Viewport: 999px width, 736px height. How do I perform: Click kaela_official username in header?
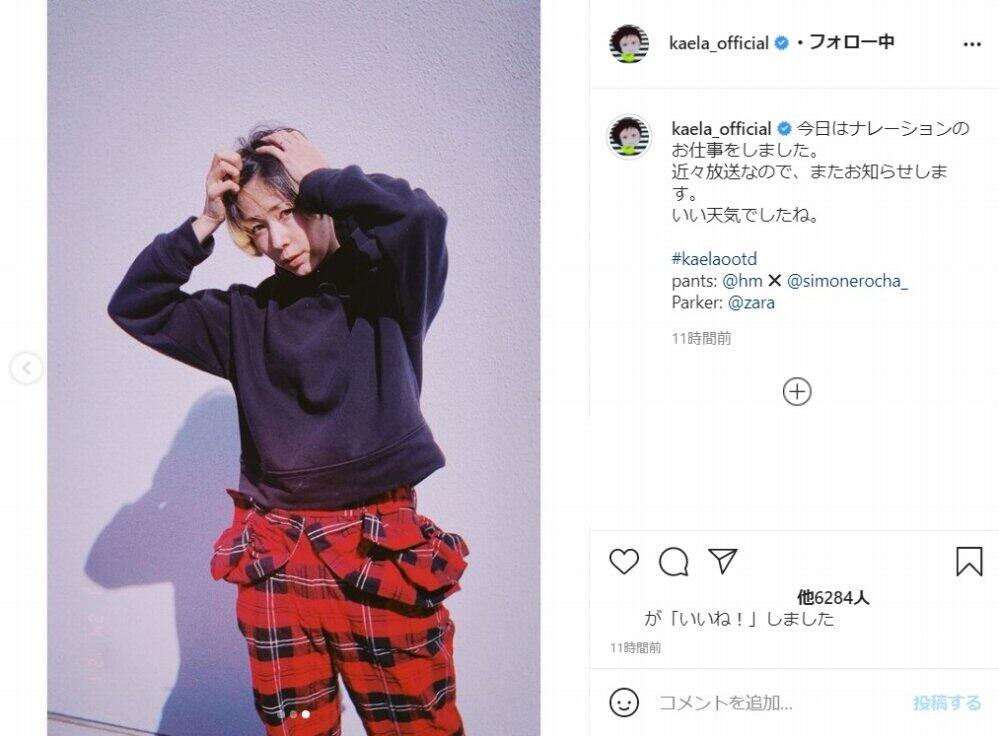pos(719,43)
